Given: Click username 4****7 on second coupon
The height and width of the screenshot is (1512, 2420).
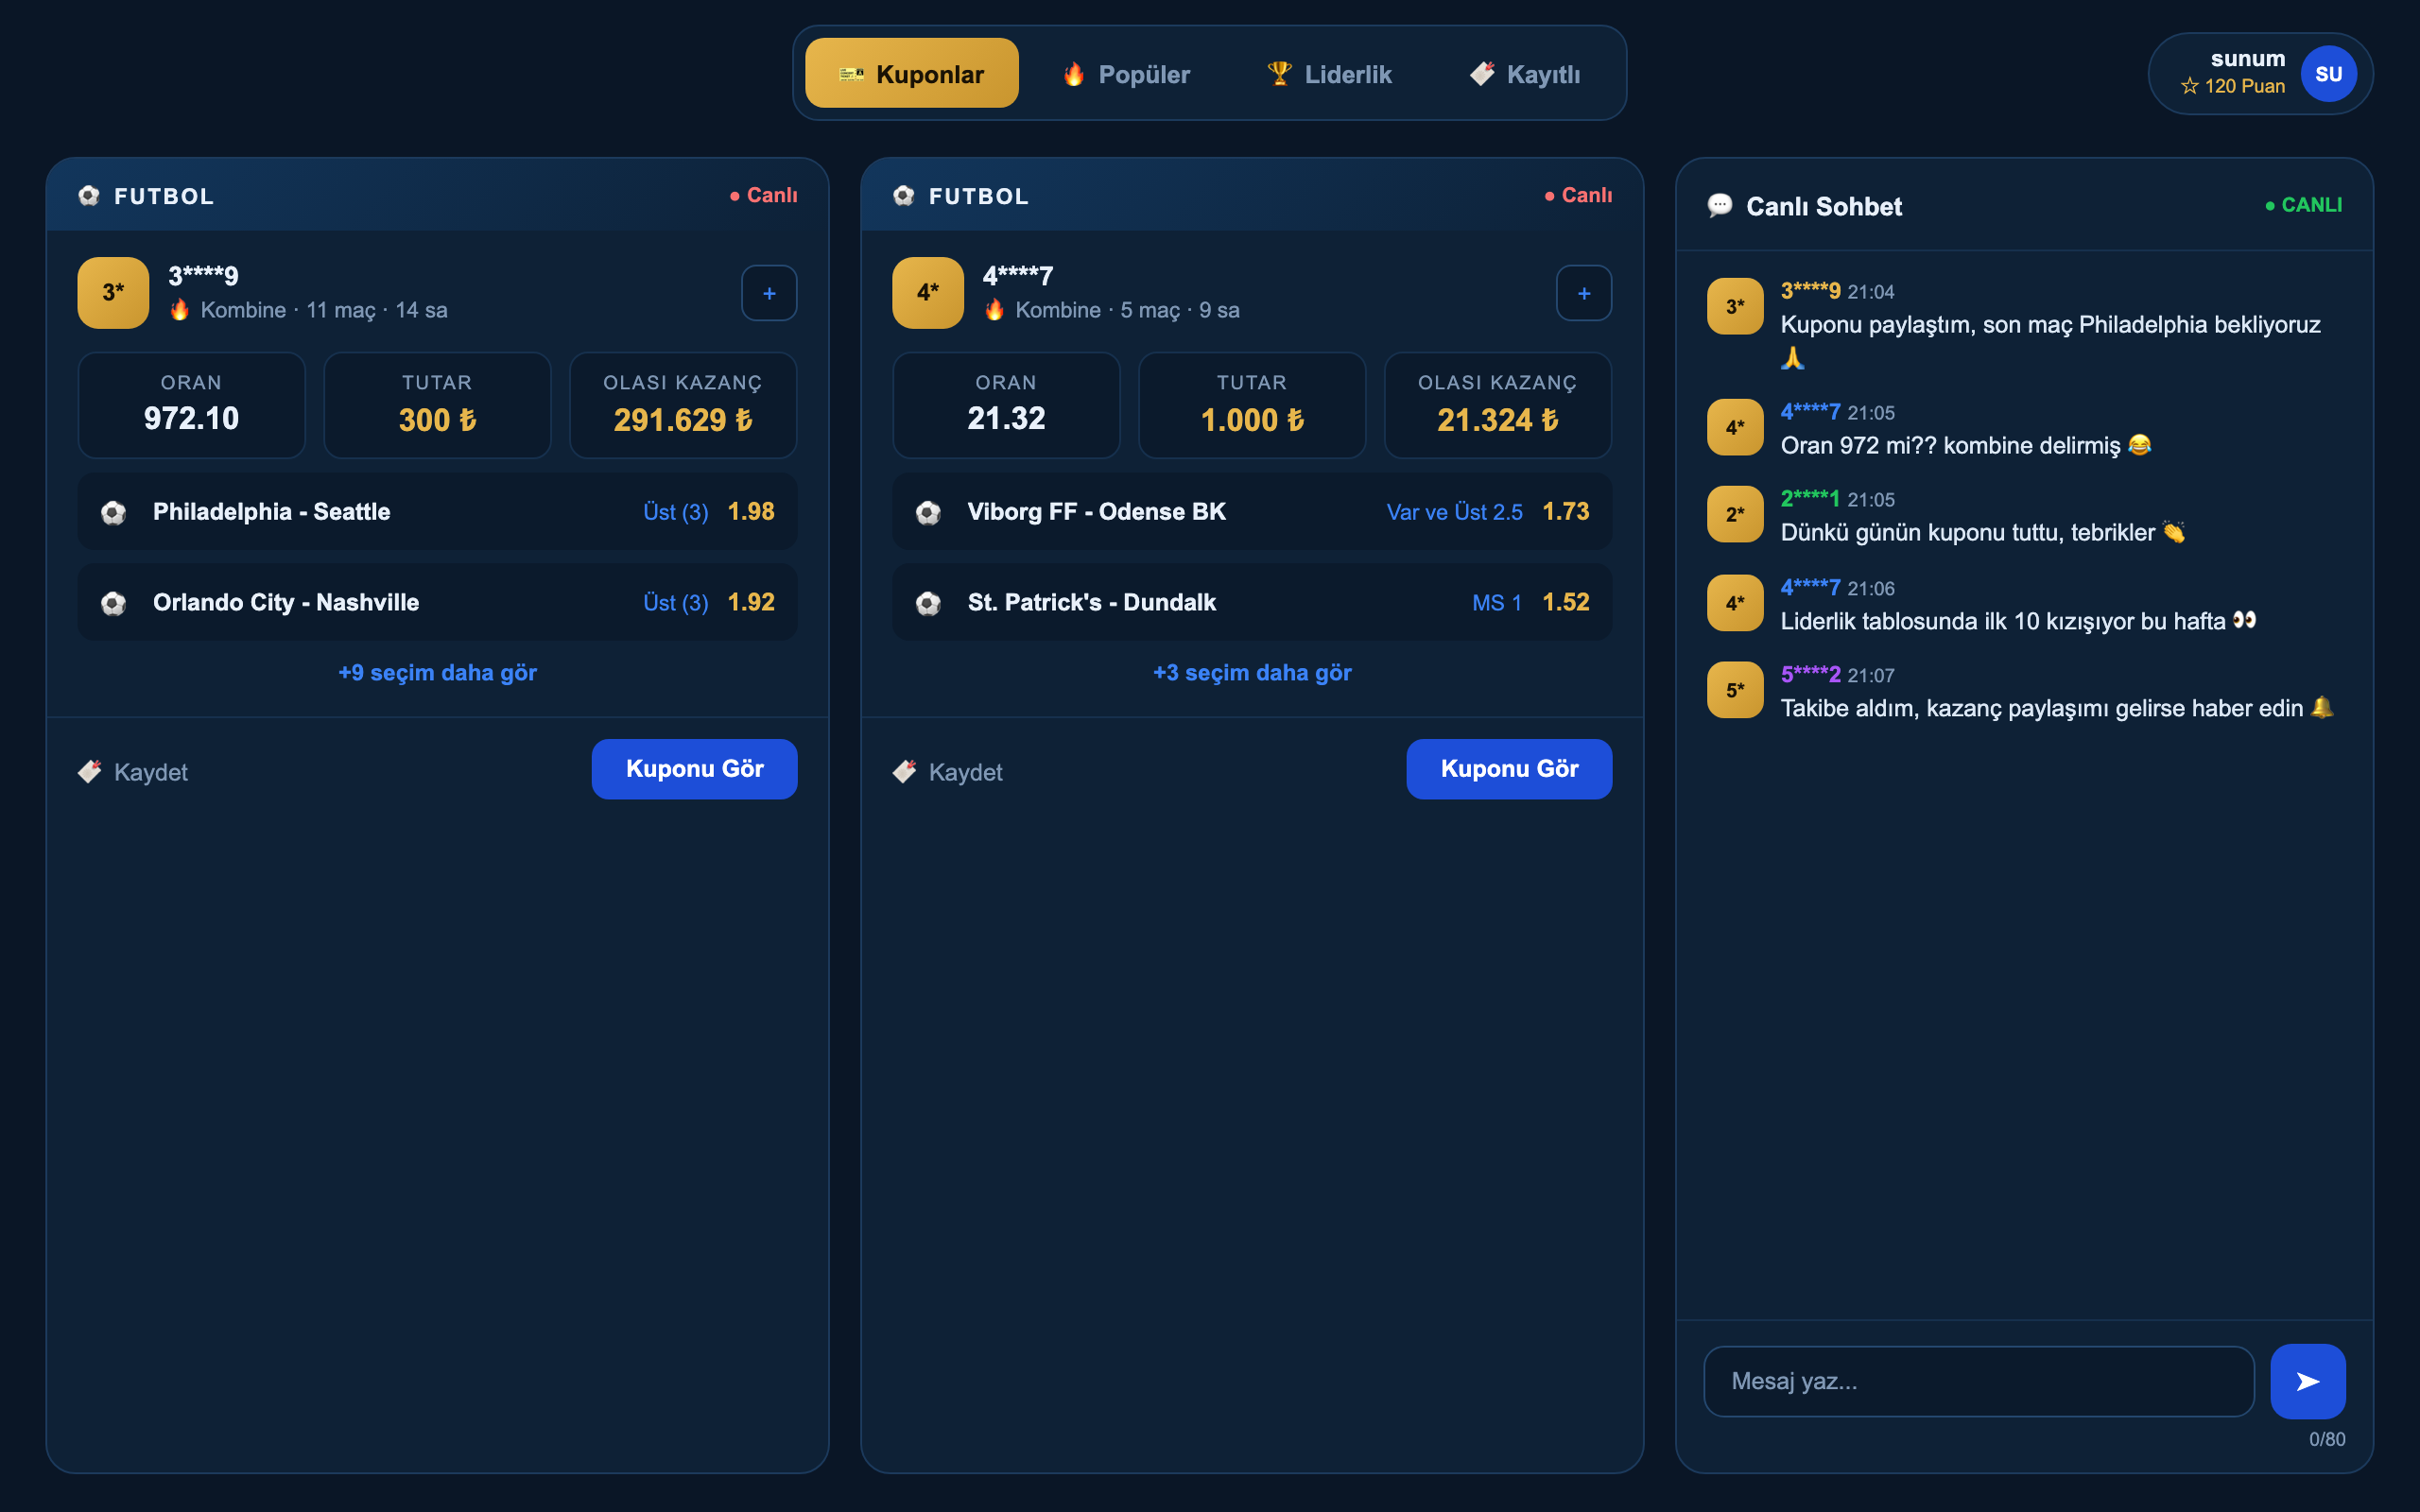Looking at the screenshot, I should 1018,276.
